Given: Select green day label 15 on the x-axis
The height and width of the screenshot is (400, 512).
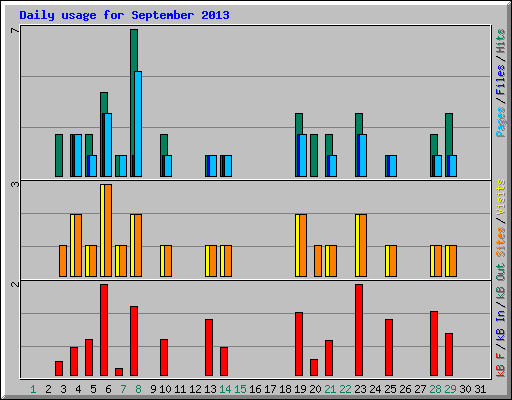Looking at the screenshot, I should click(x=240, y=389).
